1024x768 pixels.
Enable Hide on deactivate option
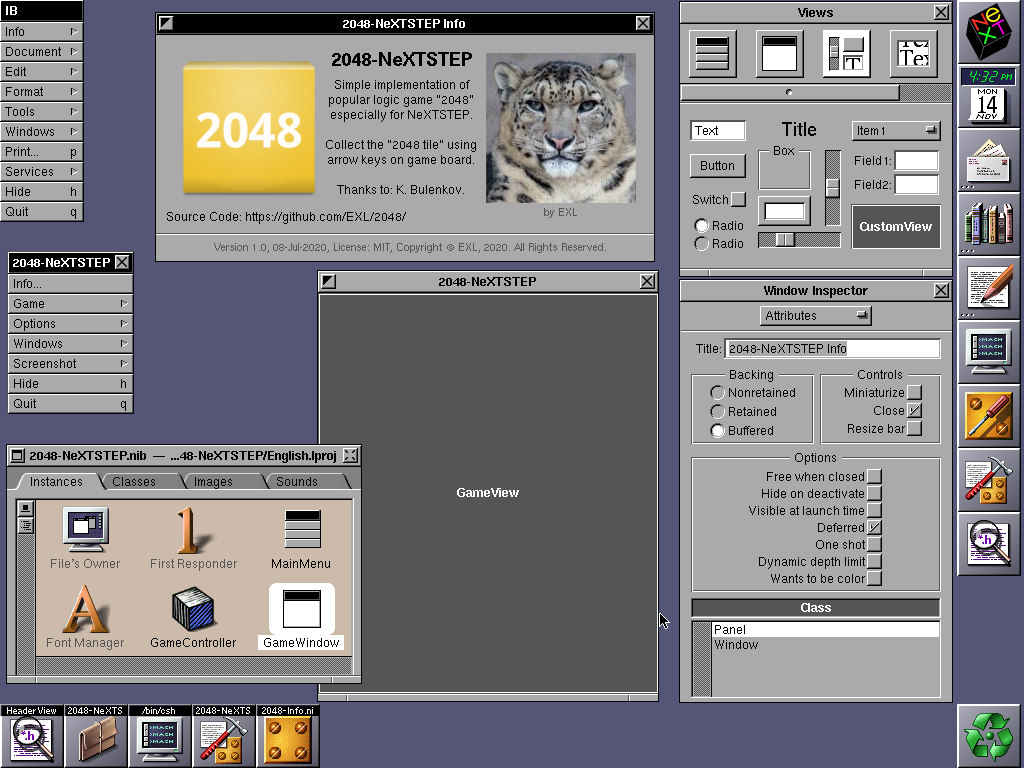874,494
